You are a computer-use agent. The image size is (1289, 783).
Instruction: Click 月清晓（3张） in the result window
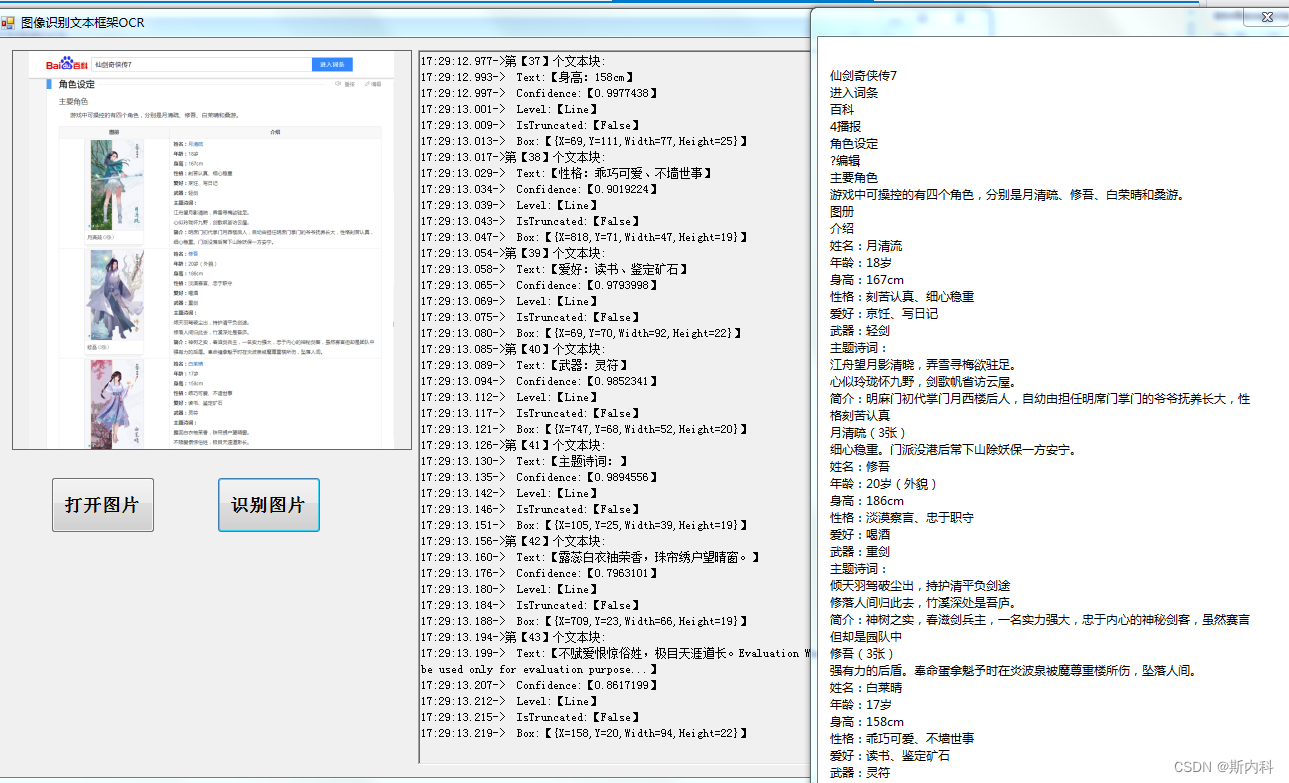pyautogui.click(x=869, y=433)
